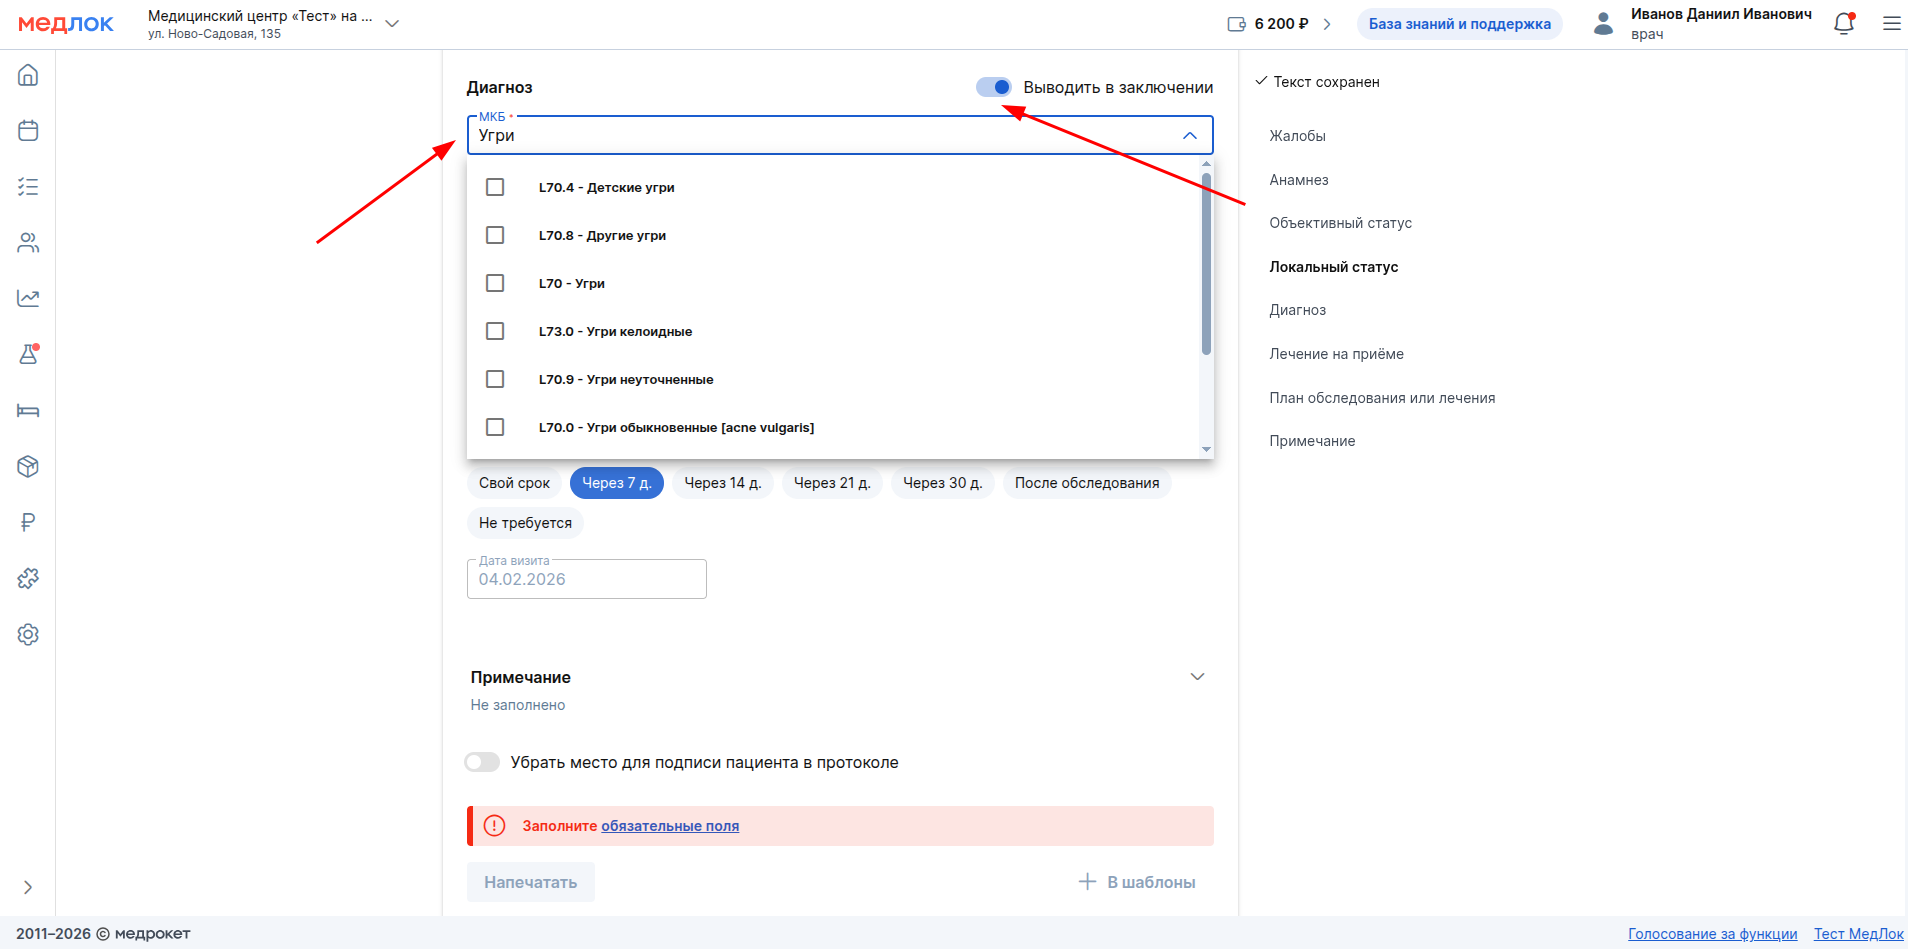The height and width of the screenshot is (949, 1908).
Task: Open the analytics chart icon in sidebar
Action: (28, 298)
